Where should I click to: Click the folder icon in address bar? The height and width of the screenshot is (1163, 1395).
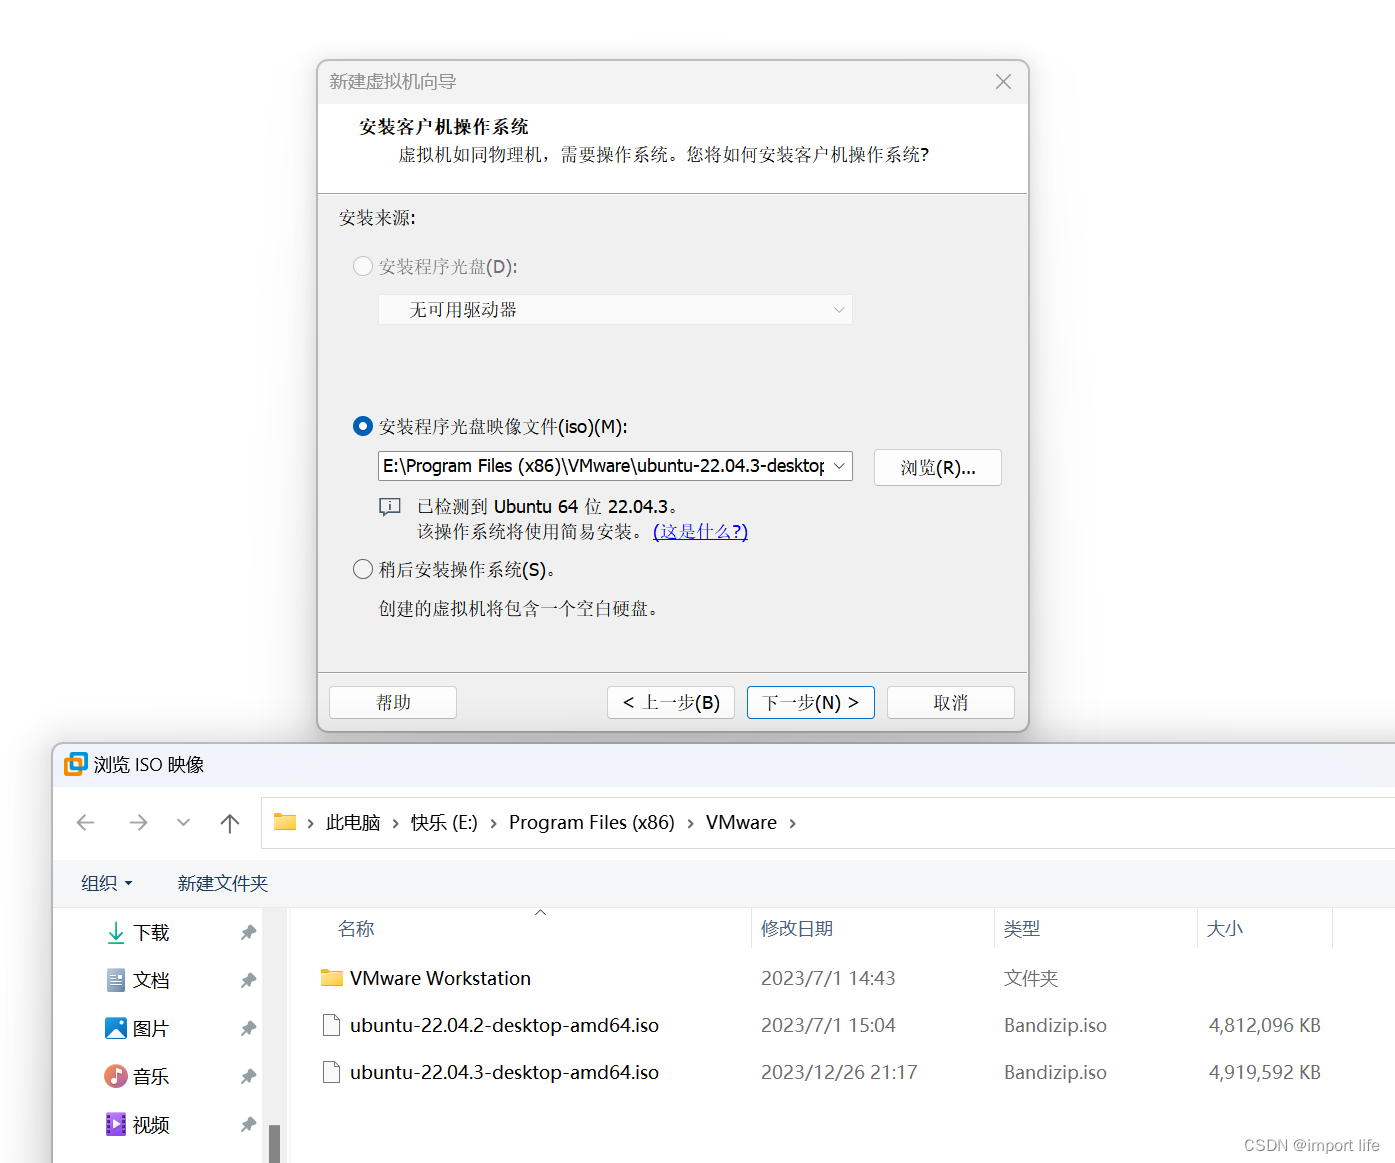pyautogui.click(x=285, y=822)
